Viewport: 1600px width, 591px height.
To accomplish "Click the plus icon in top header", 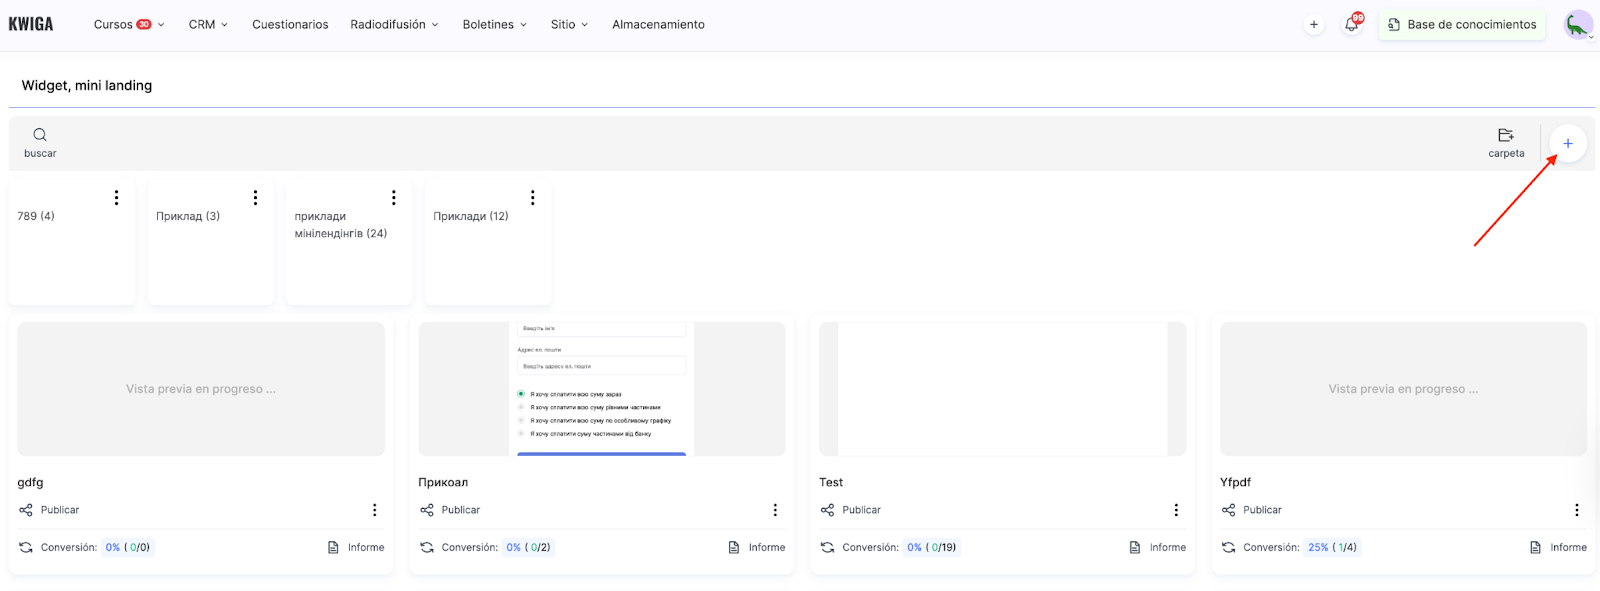I will 1313,25.
